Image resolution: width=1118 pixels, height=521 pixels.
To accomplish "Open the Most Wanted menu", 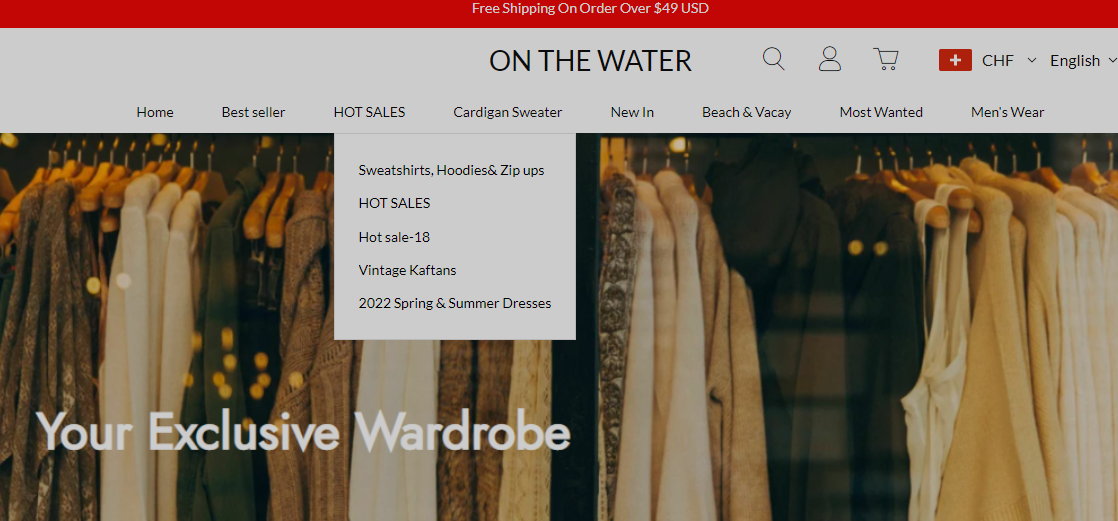I will click(881, 112).
